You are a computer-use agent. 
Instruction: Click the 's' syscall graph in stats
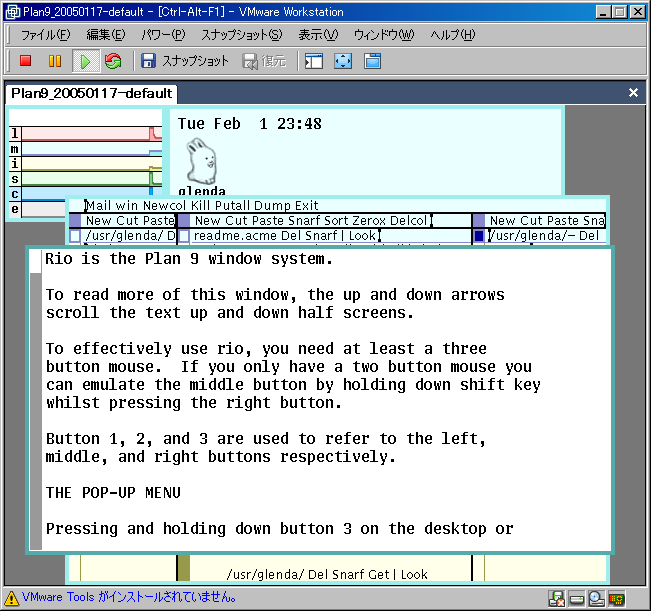point(92,179)
